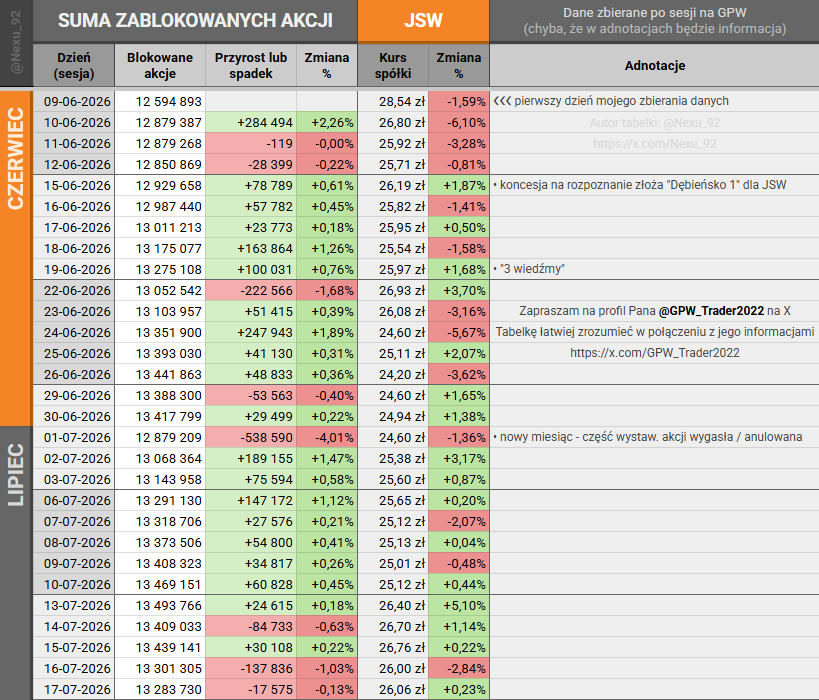
Task: Click the 'Kurs spółki' column header
Action: [393, 65]
